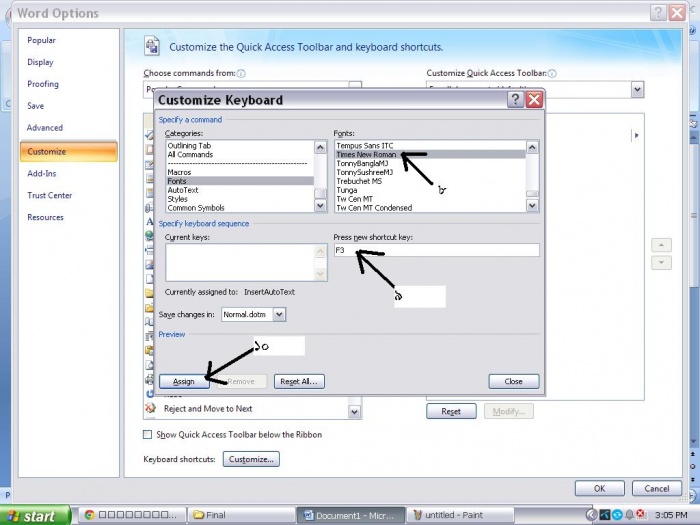Select Times New Roman font
The width and height of the screenshot is (700, 525).
[430, 154]
